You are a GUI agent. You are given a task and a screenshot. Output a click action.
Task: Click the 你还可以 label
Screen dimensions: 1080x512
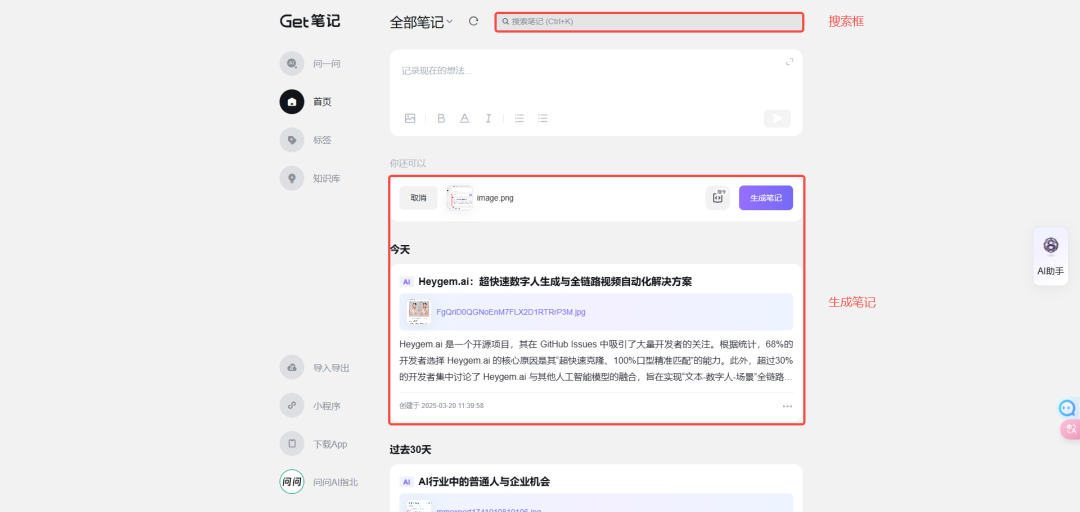[408, 163]
